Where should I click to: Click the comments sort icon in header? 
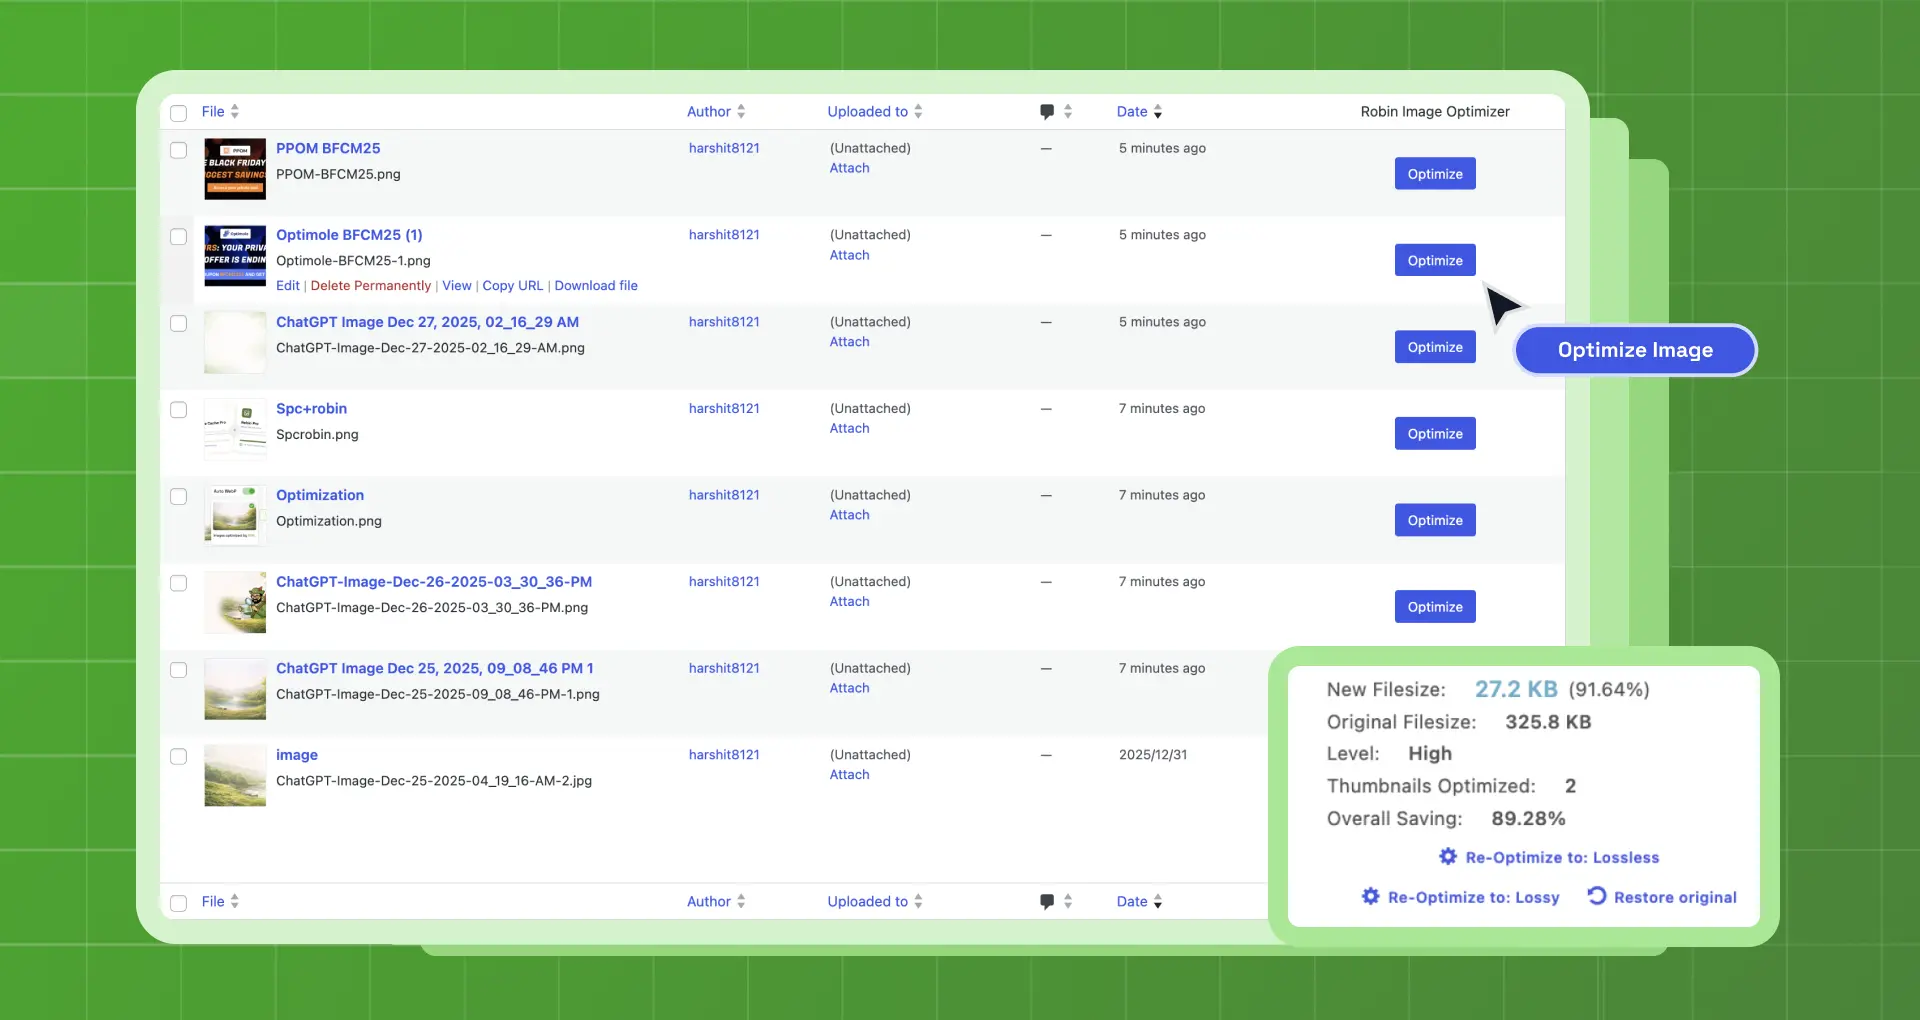pos(1066,111)
